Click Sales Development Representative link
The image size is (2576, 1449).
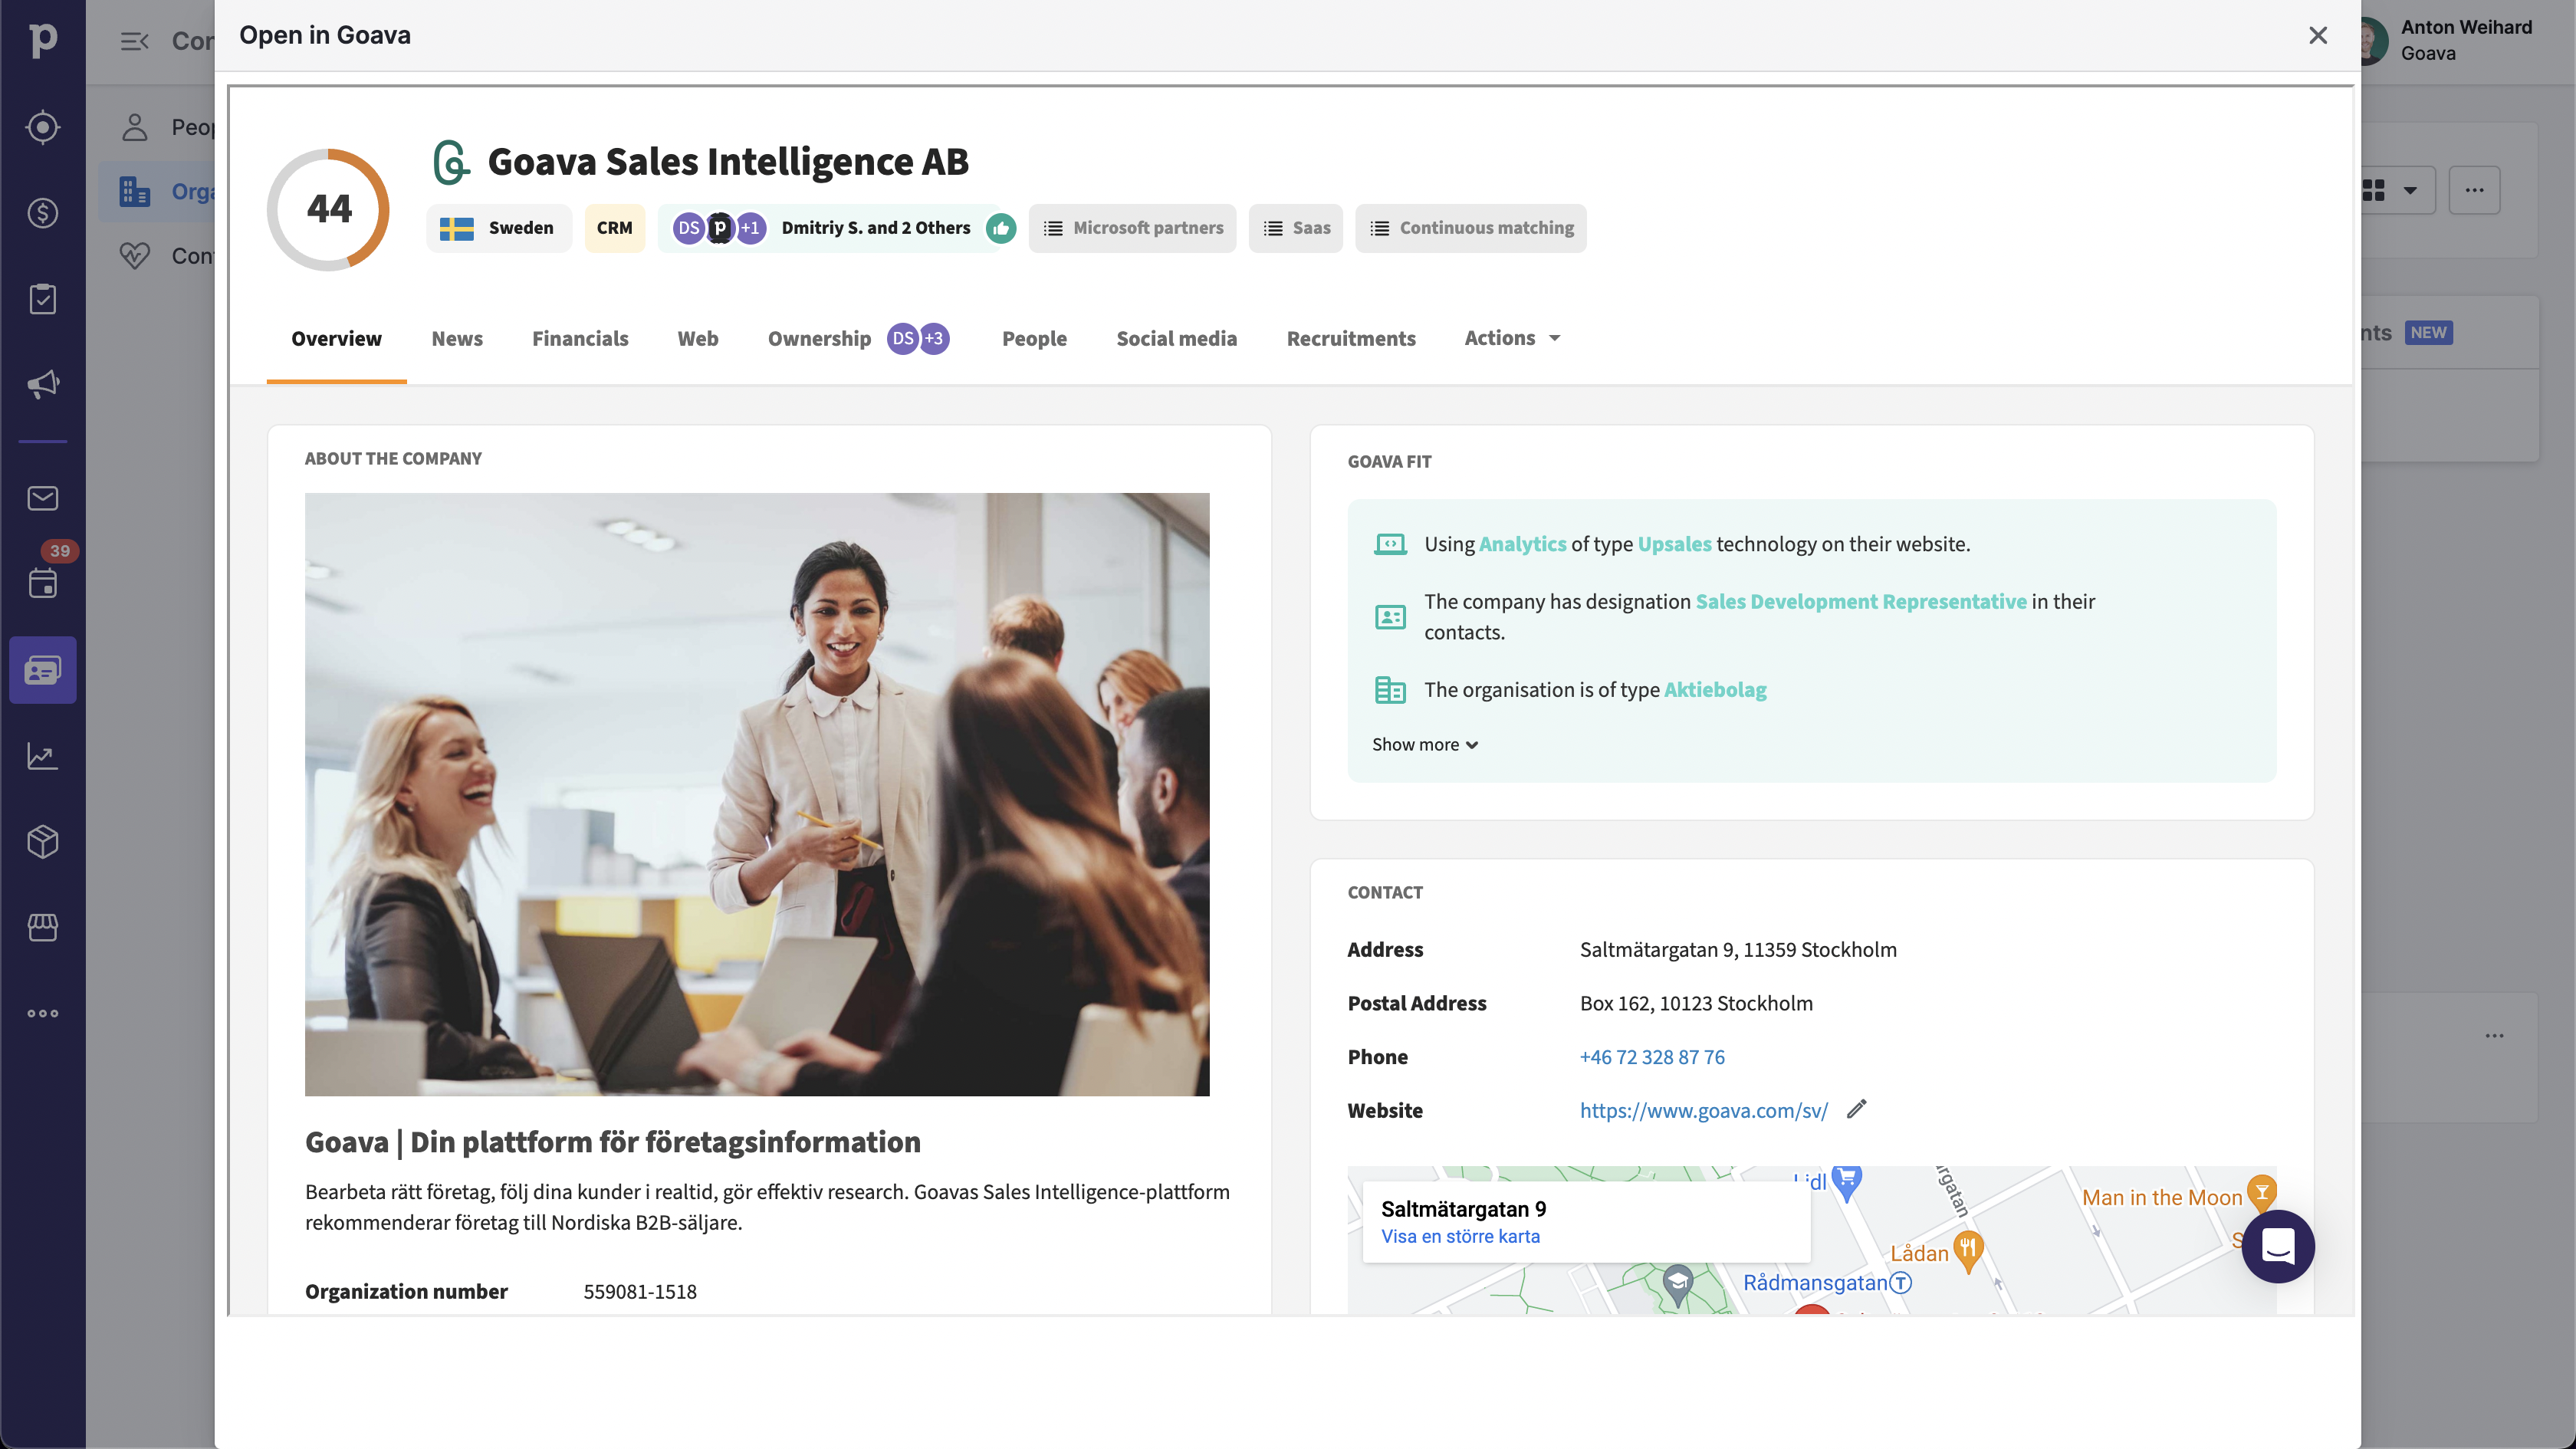point(1860,601)
